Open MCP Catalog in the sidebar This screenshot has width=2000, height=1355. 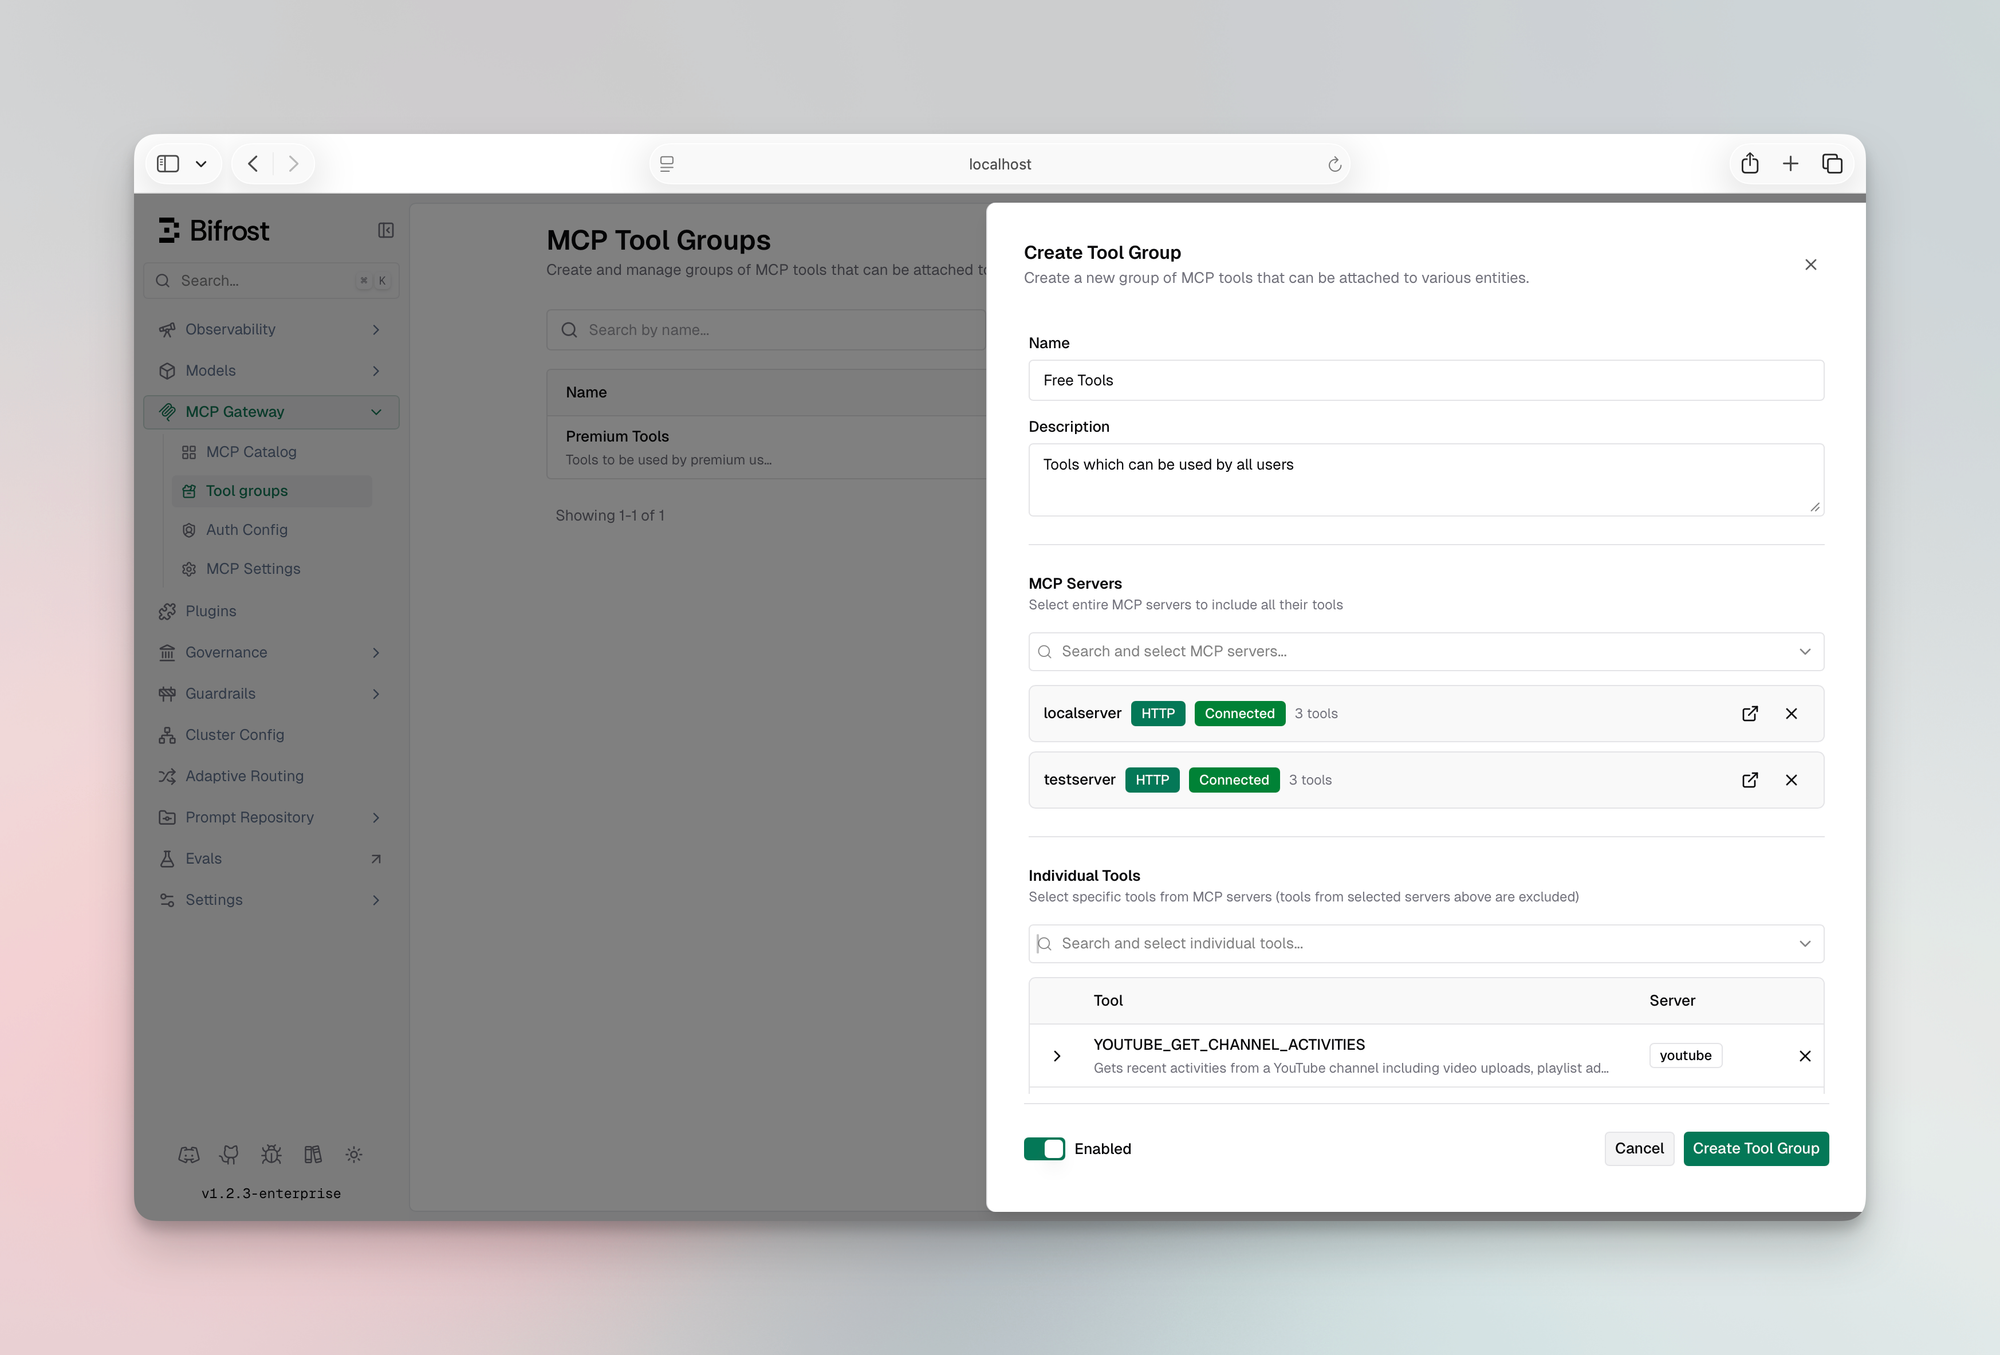tap(251, 452)
